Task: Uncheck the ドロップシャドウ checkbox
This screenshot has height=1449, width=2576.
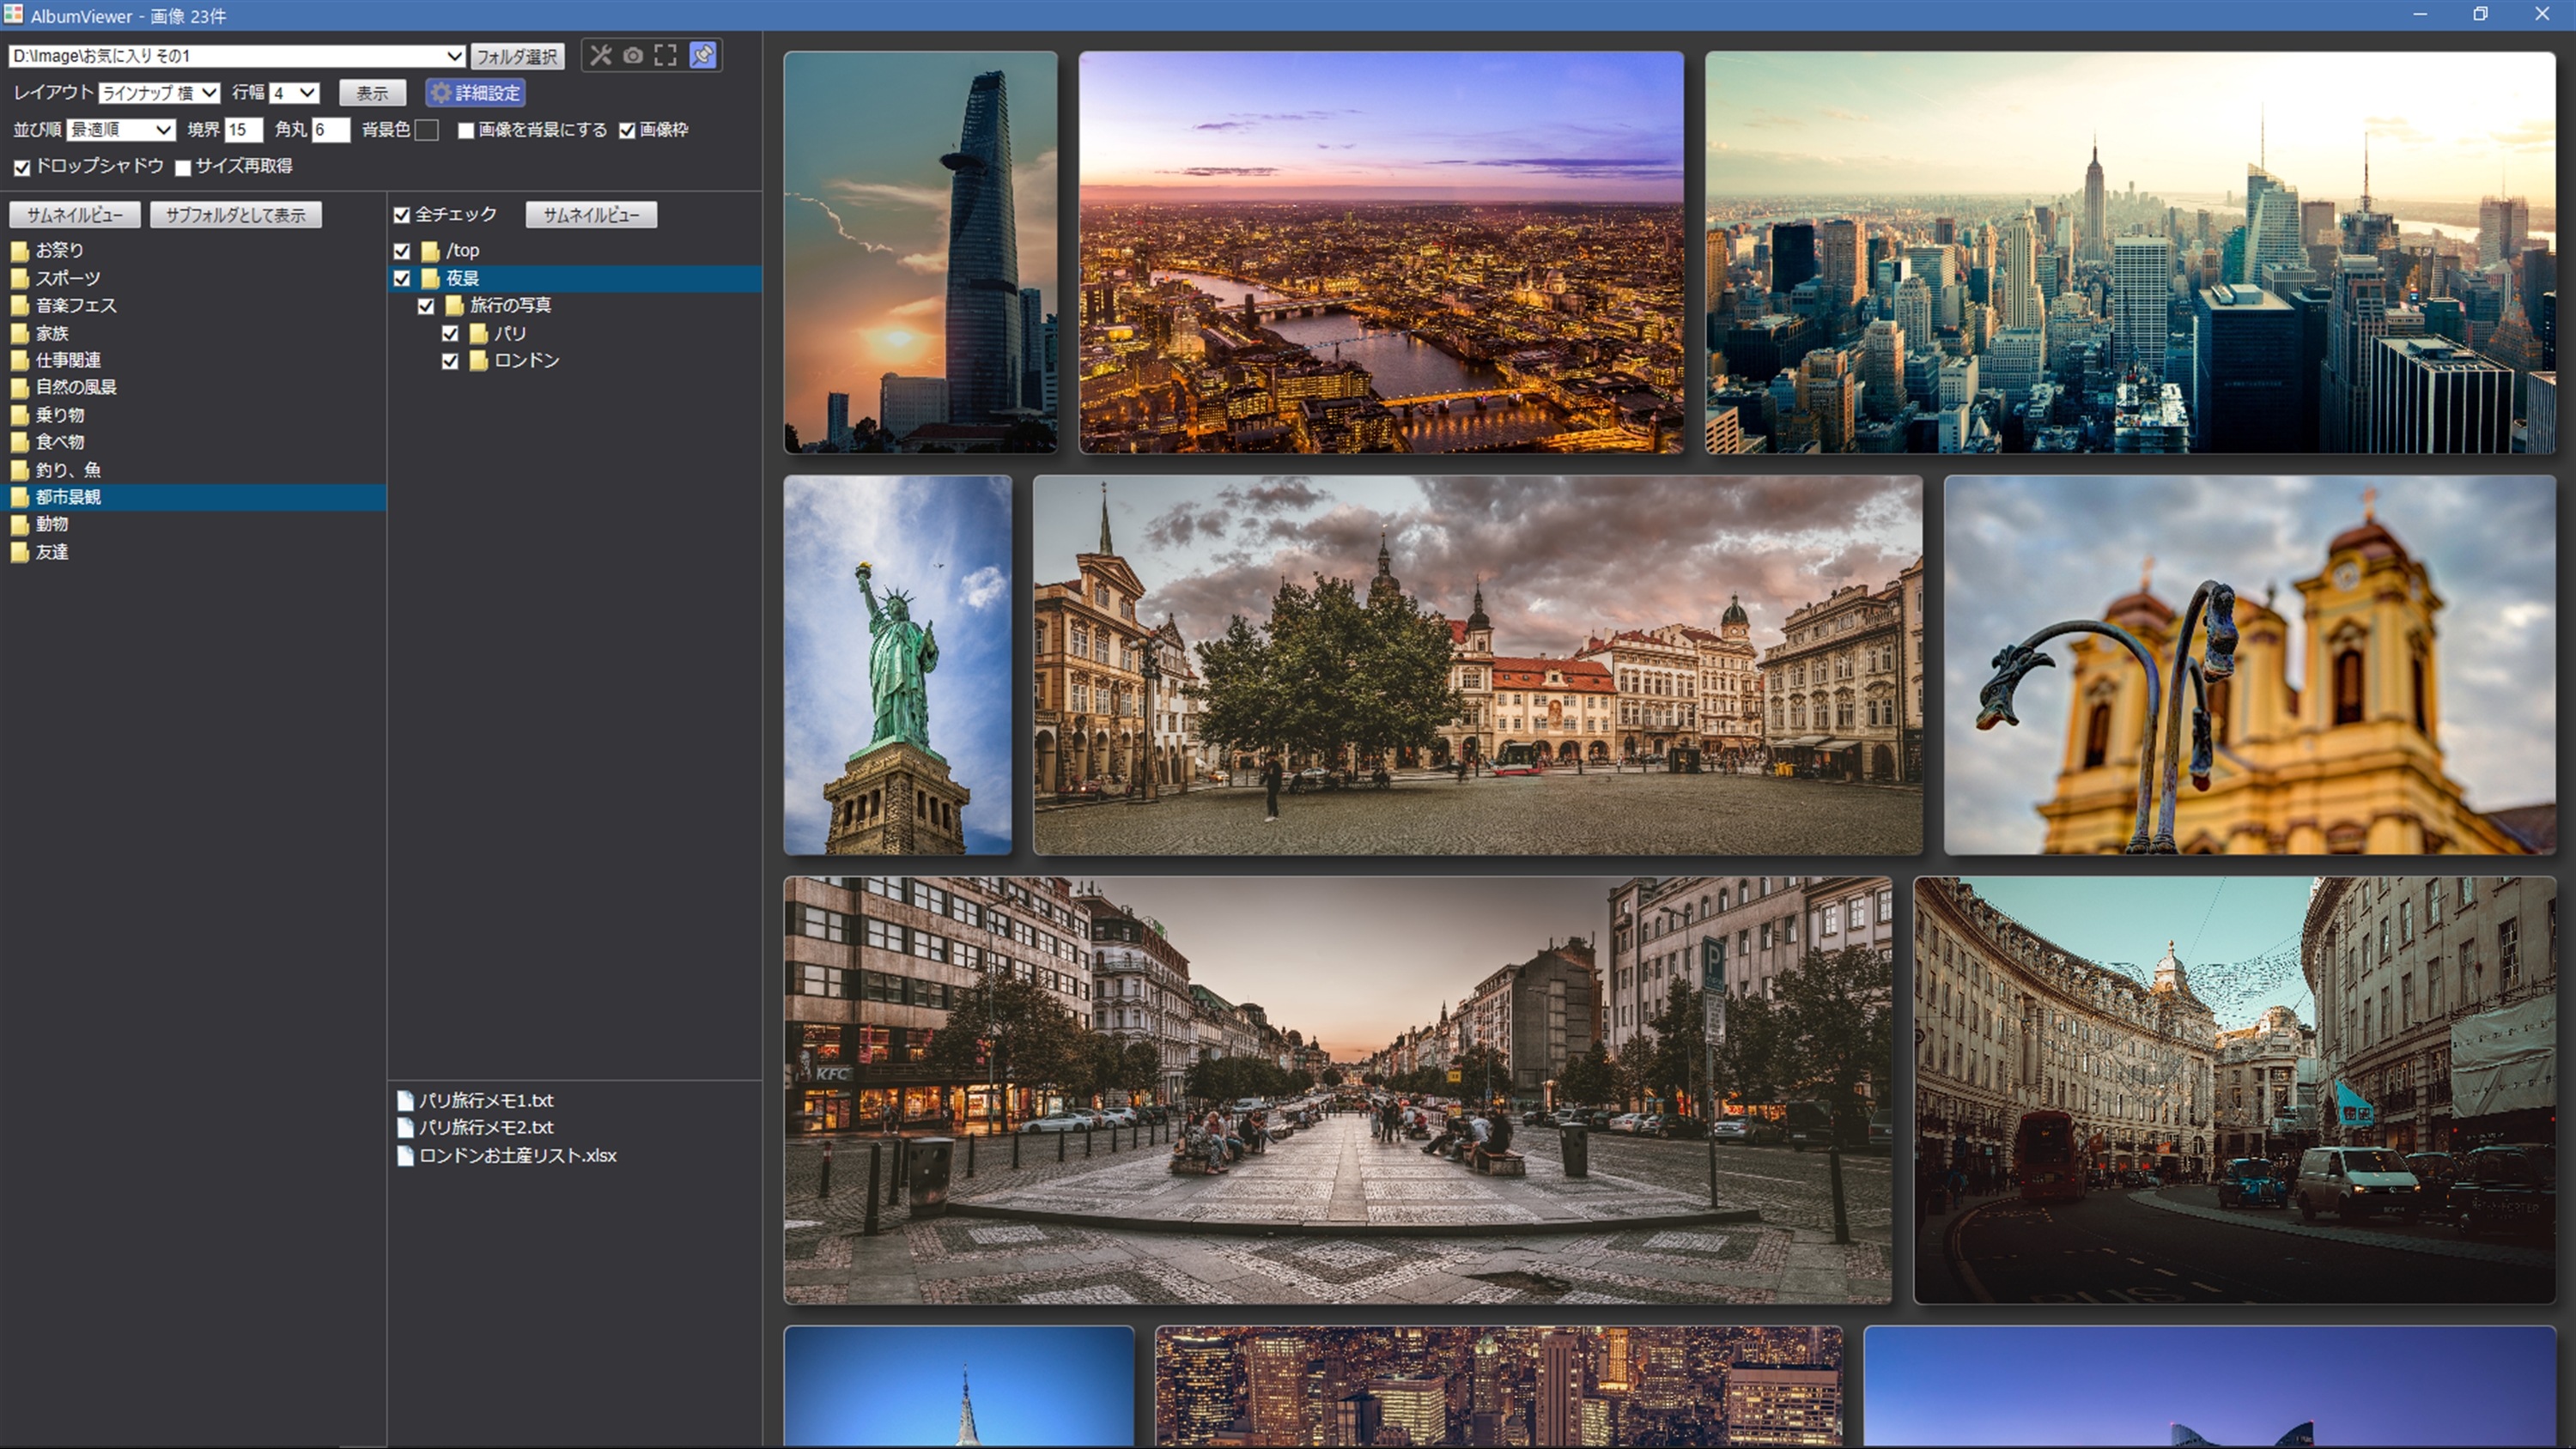Action: (x=22, y=168)
